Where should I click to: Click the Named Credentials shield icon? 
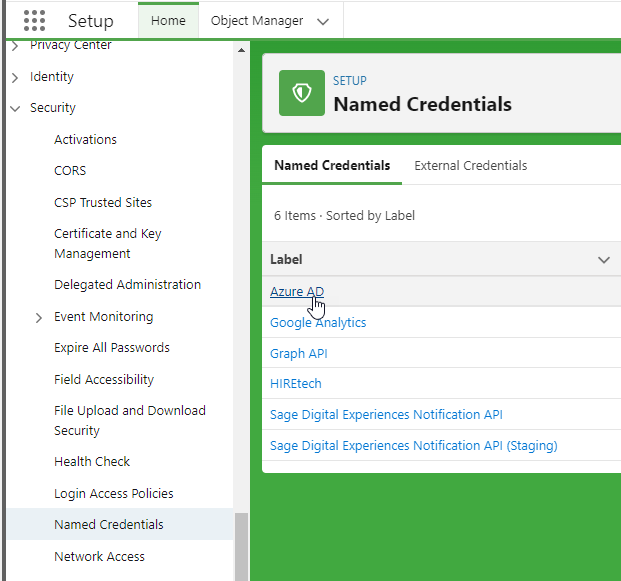point(301,93)
